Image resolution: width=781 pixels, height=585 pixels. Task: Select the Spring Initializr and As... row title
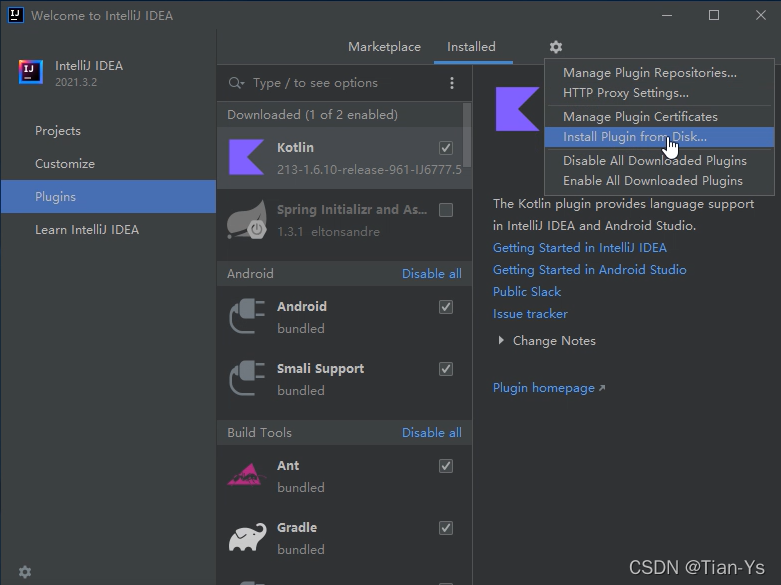(x=352, y=210)
